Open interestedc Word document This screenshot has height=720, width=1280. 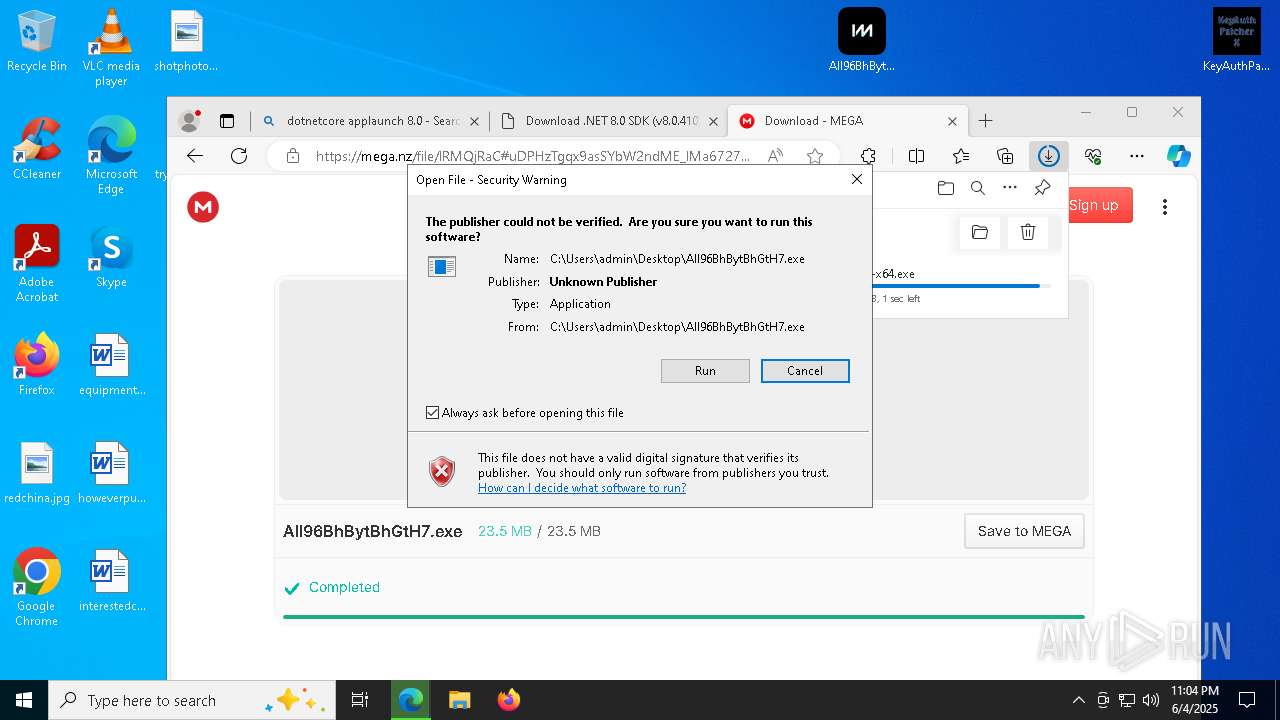[x=111, y=582]
